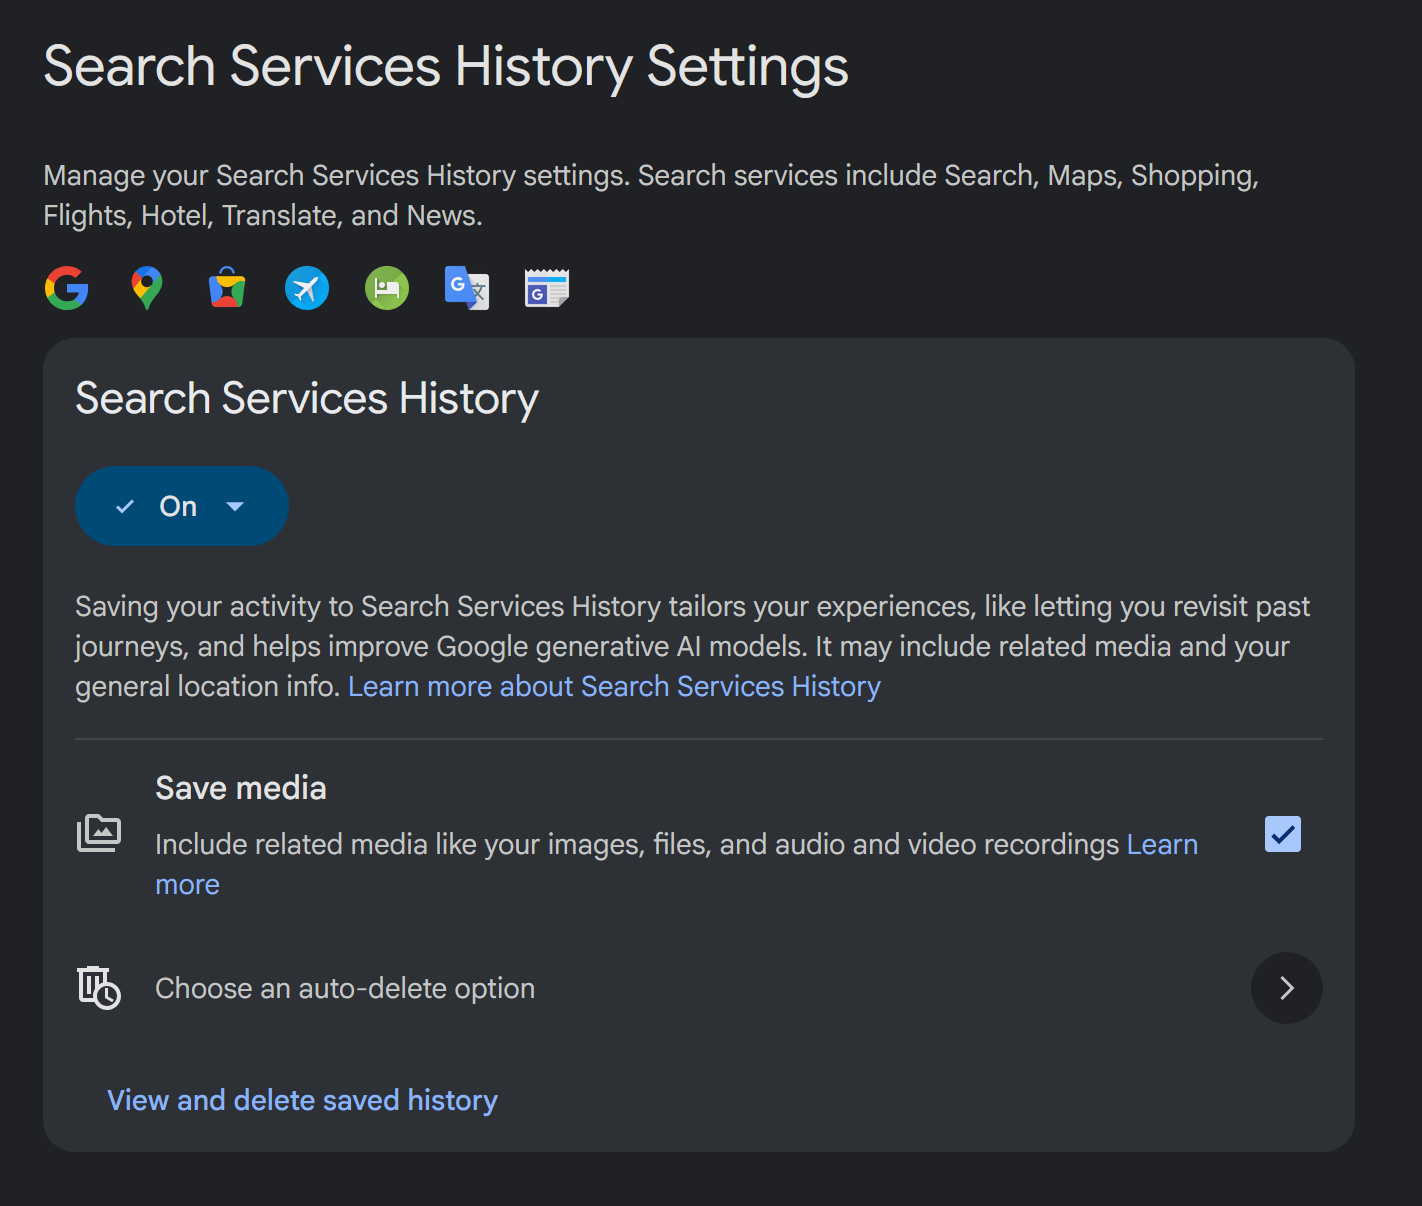Open Learn more about Search Services History

coord(614,687)
